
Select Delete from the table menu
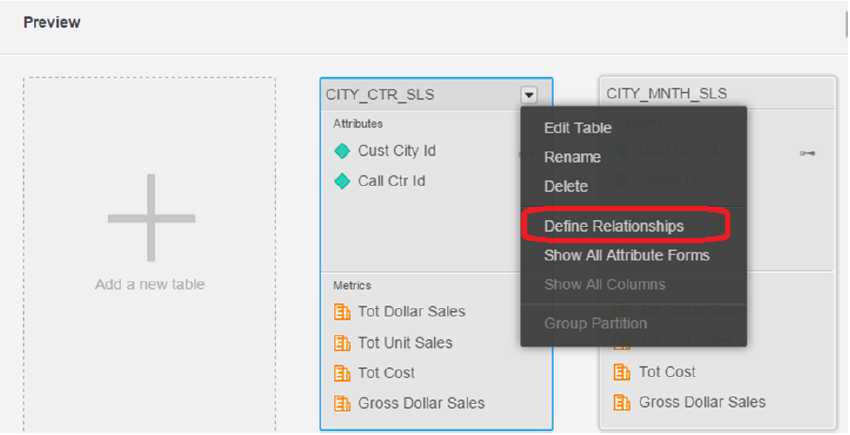[x=566, y=186]
